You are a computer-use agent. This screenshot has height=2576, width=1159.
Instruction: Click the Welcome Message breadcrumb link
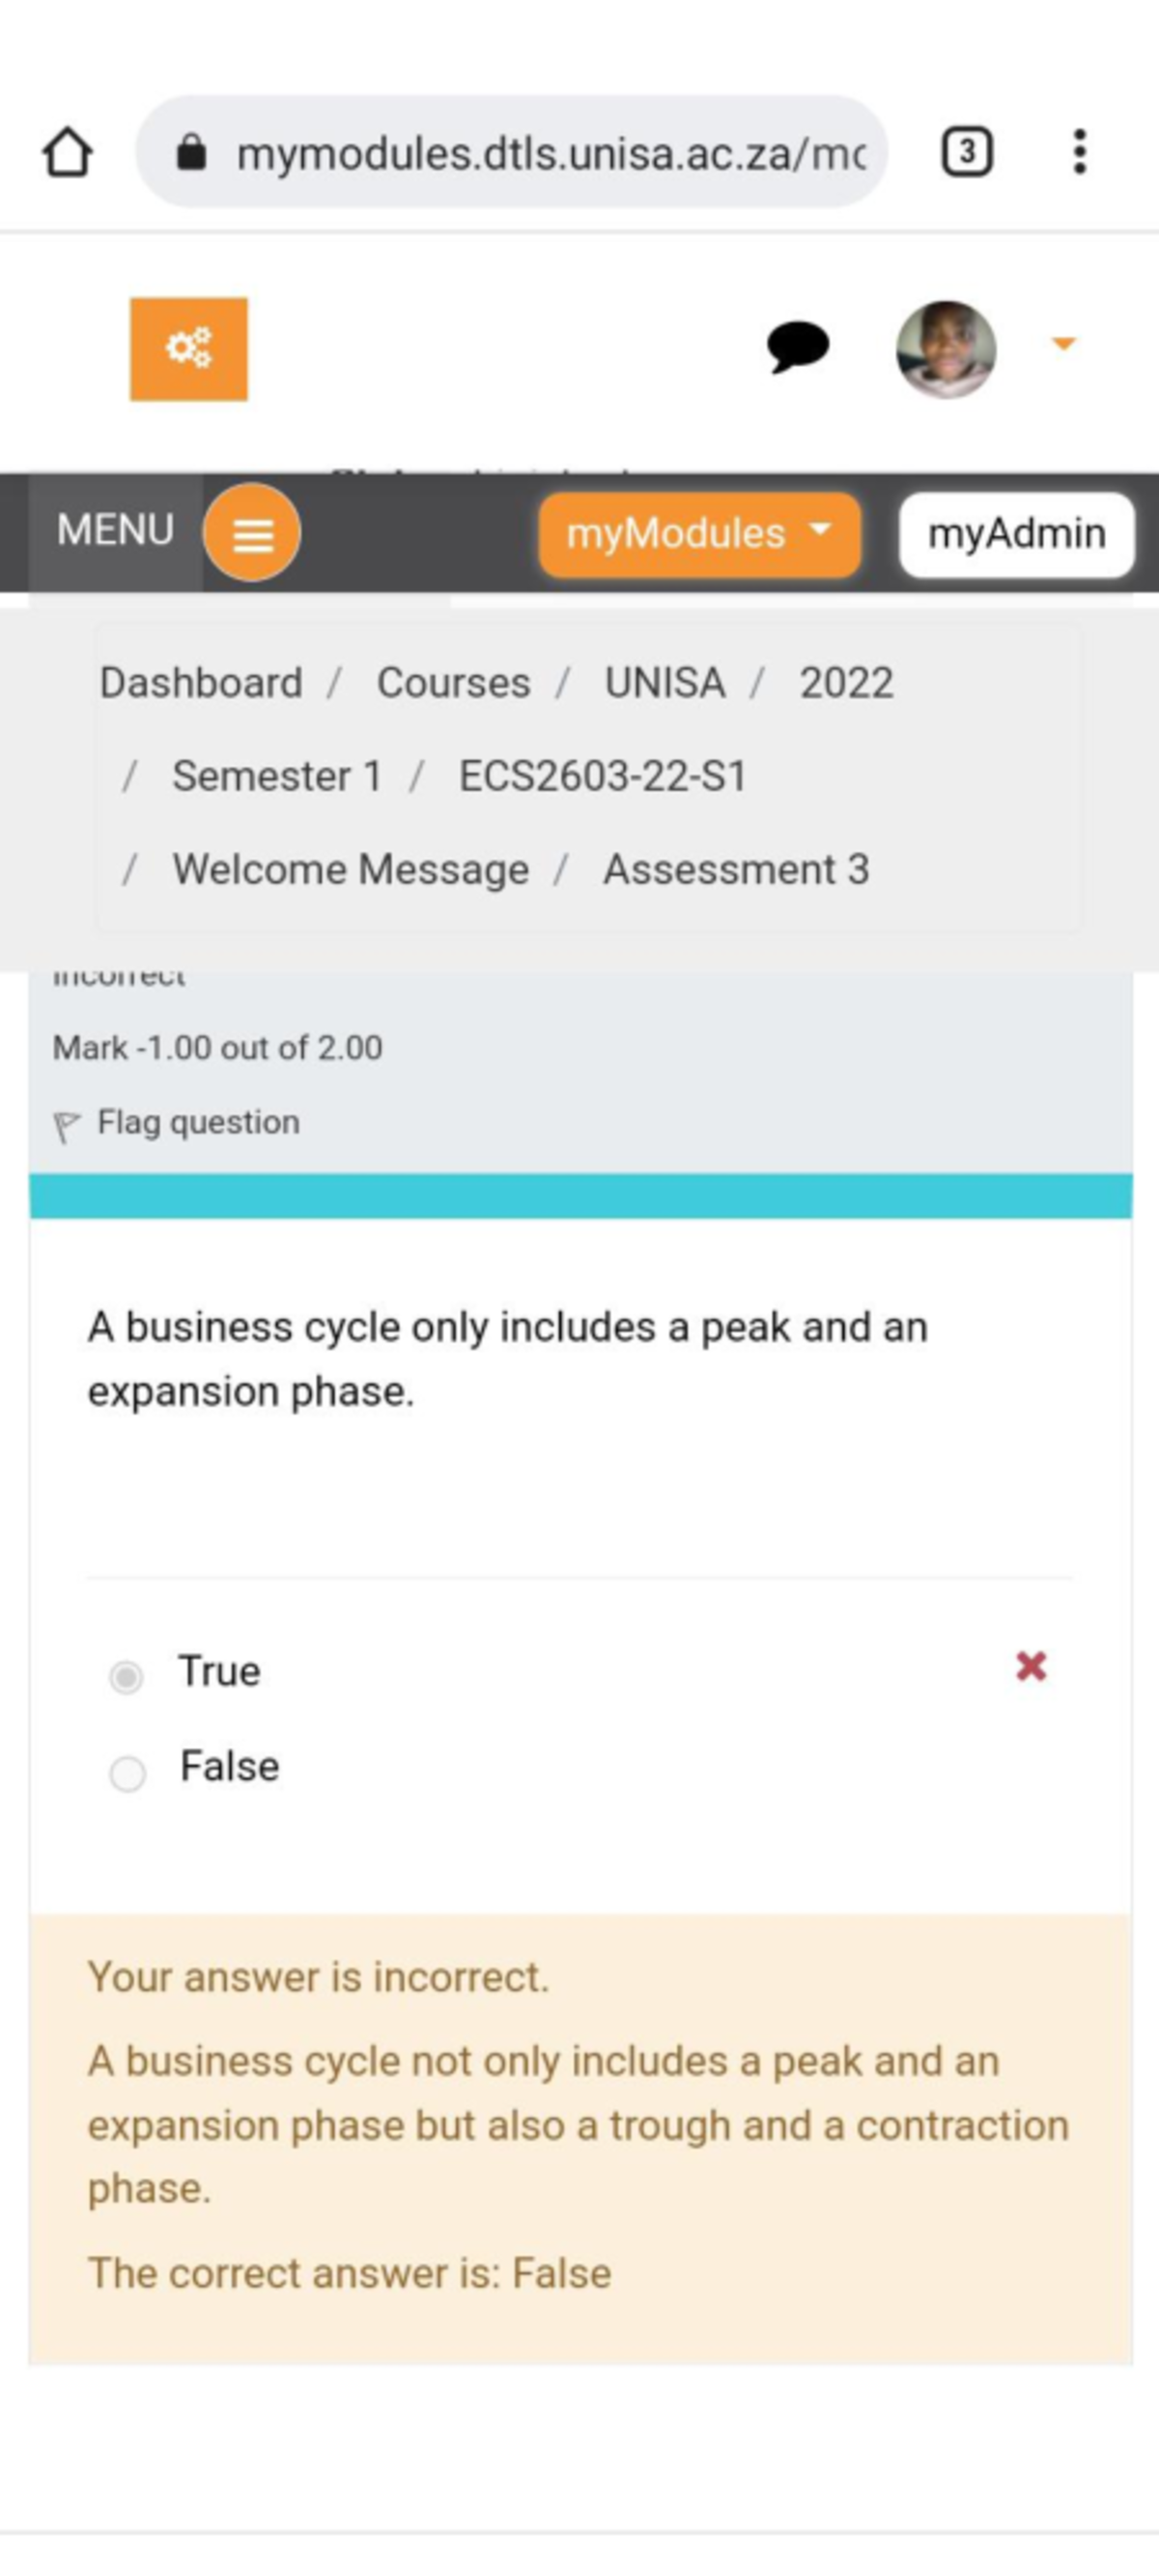pos(350,869)
